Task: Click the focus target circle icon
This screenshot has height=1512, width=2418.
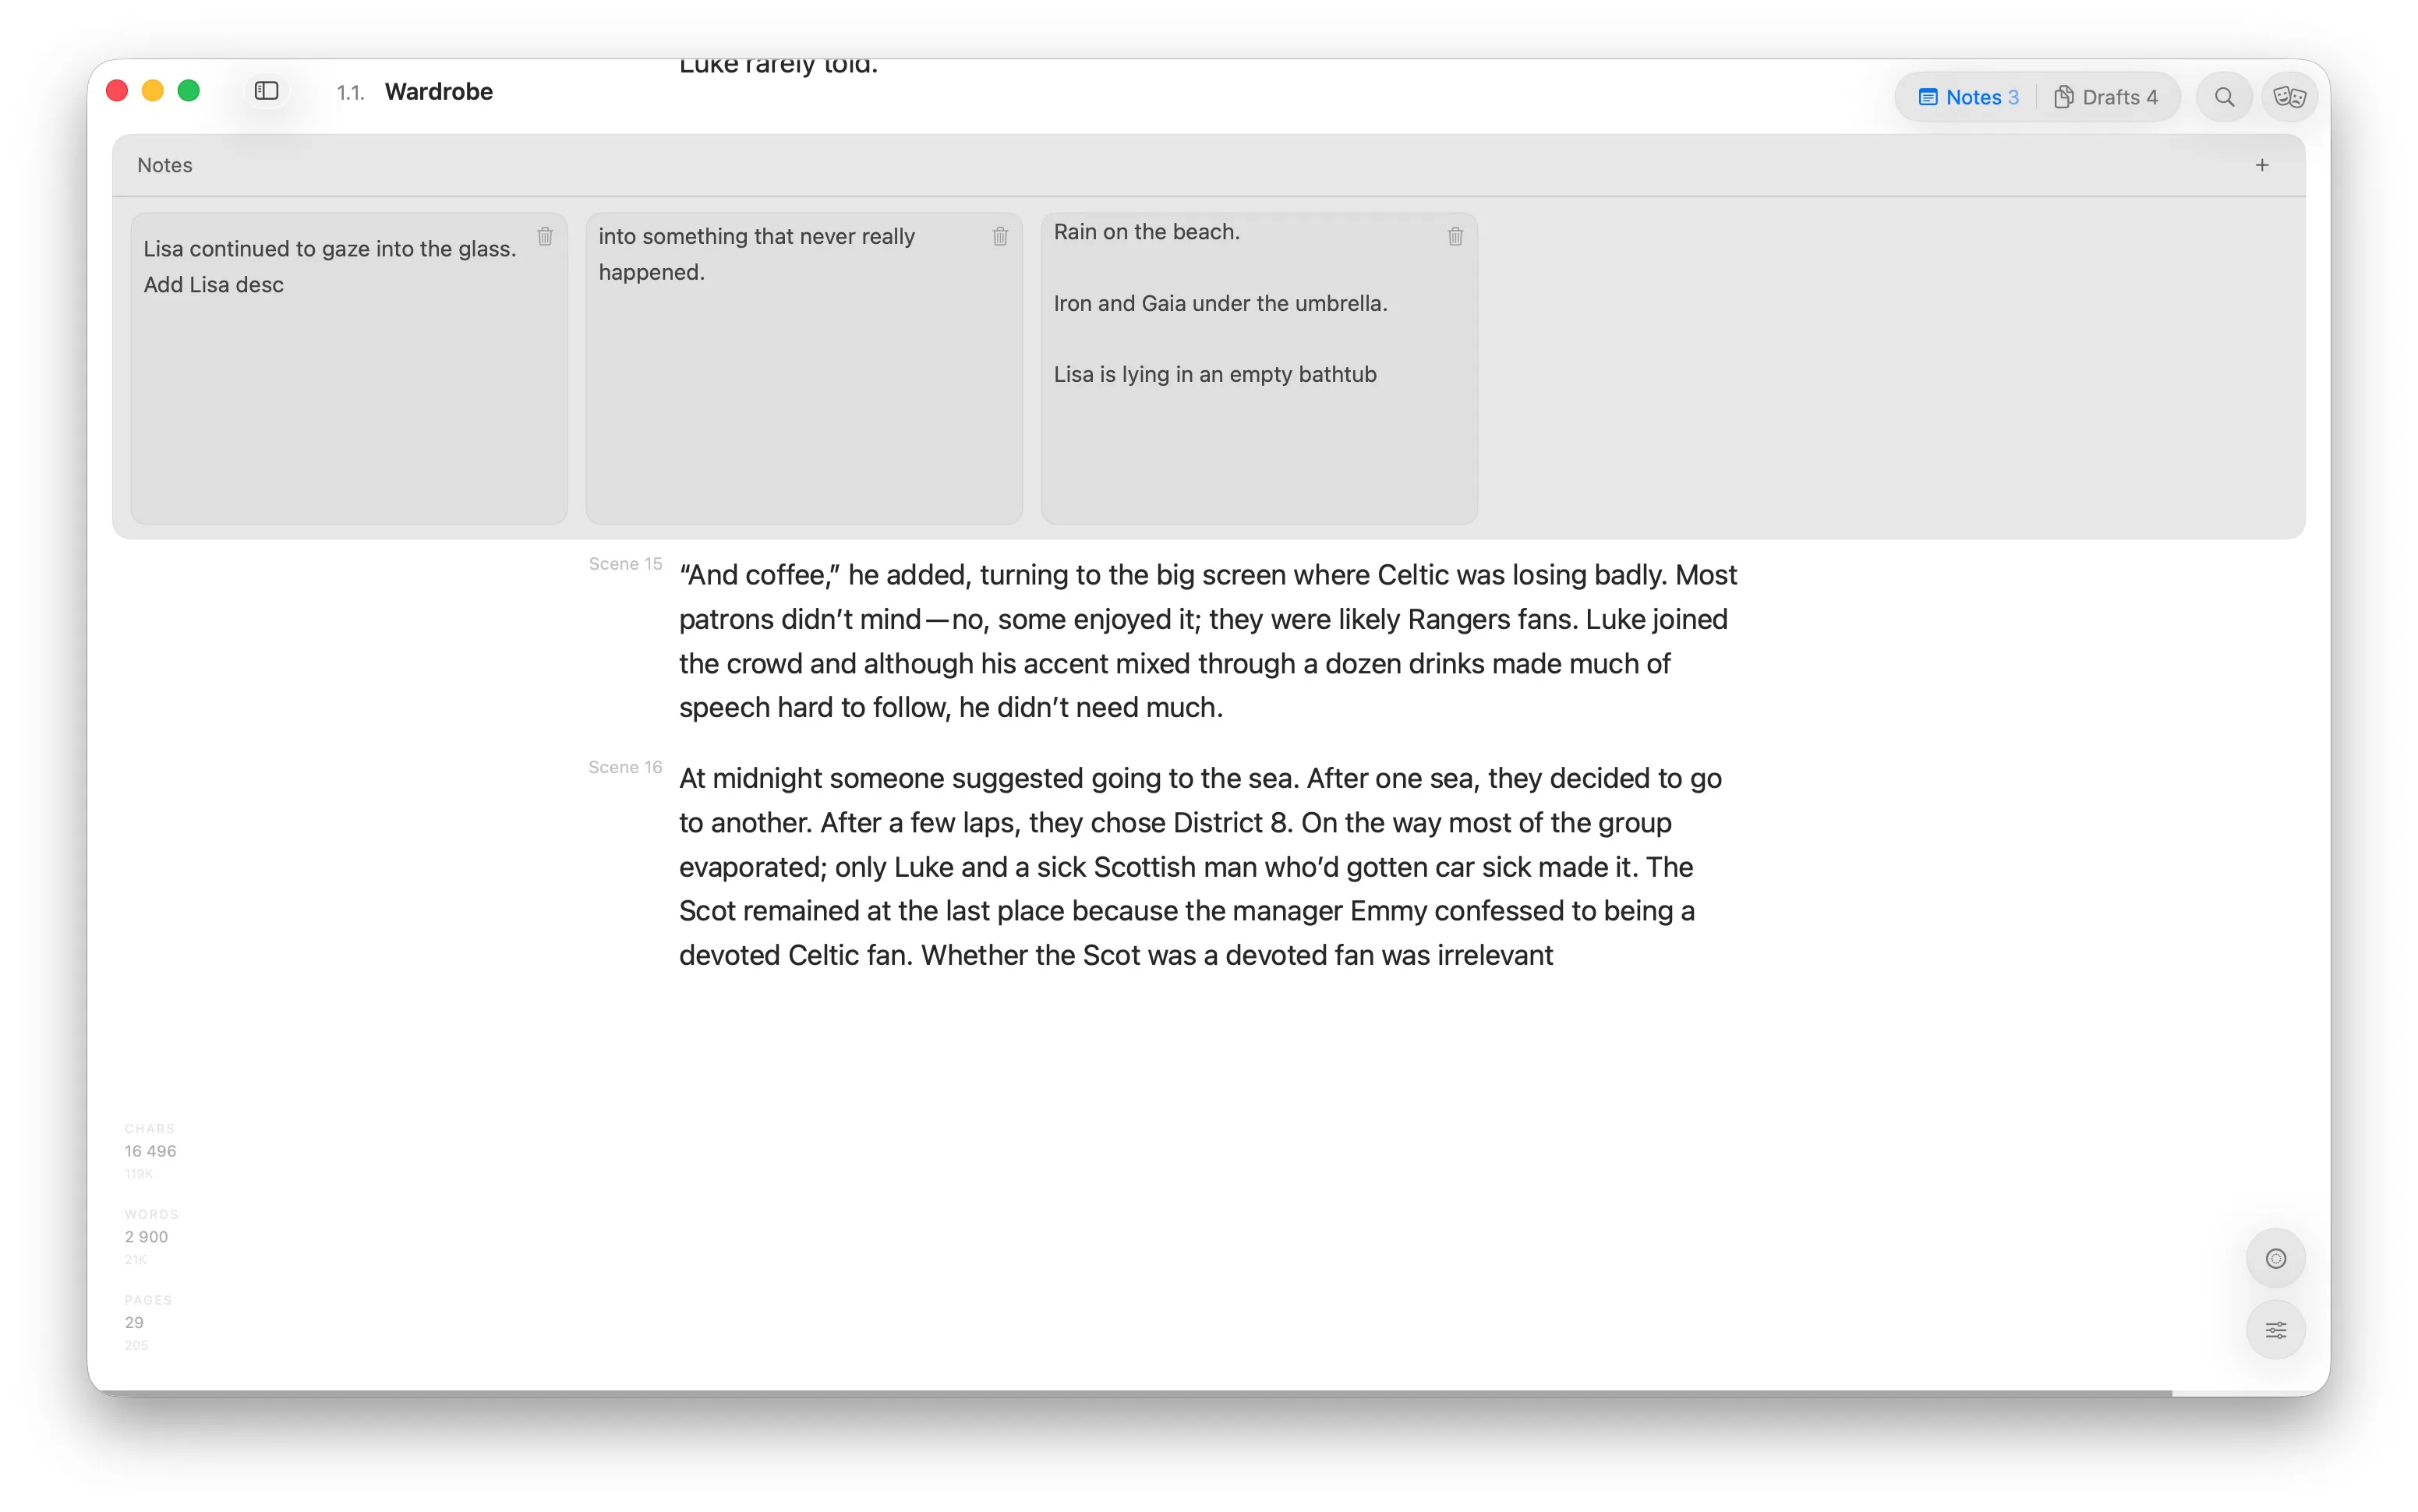Action: [2275, 1258]
